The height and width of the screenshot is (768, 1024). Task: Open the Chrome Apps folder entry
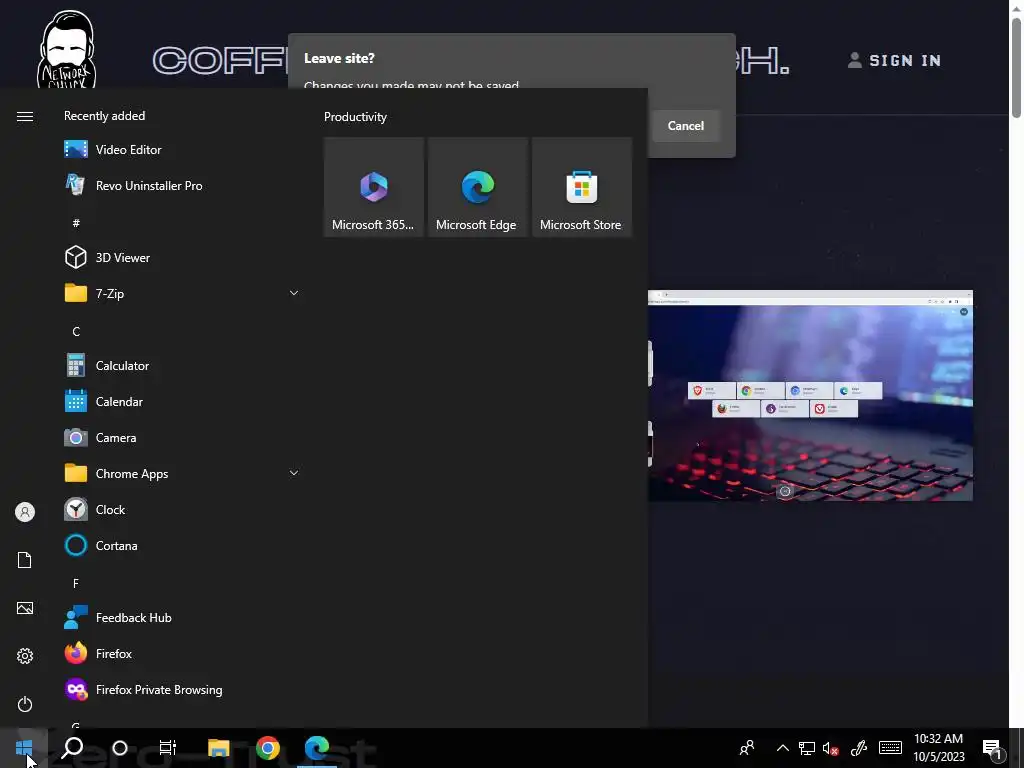click(182, 473)
